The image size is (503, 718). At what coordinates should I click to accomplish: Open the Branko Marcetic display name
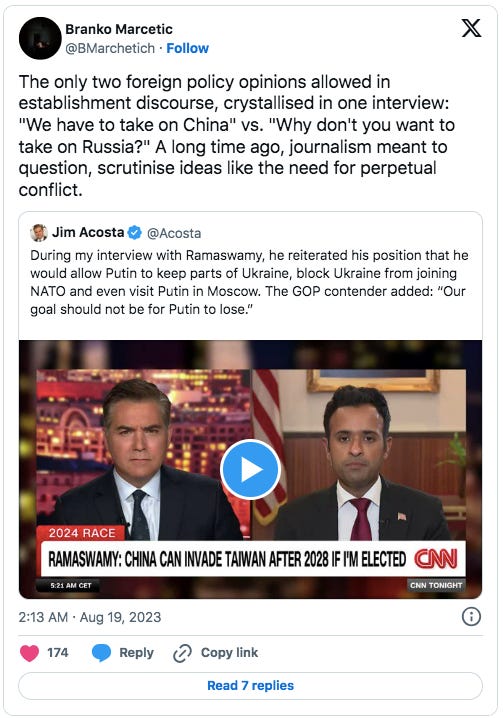[x=119, y=29]
